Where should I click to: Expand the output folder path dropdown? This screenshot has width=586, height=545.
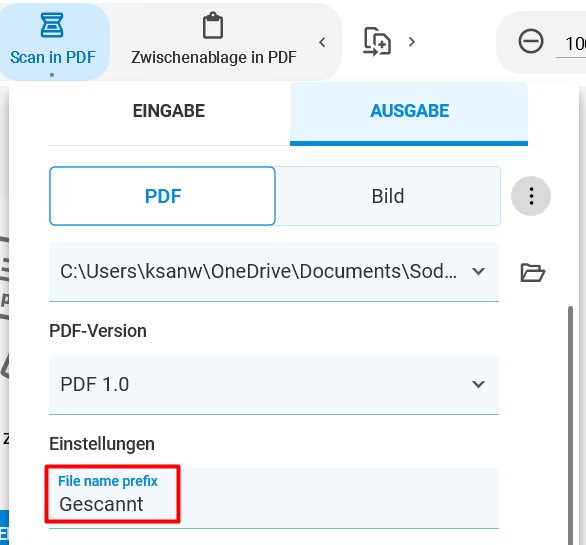click(478, 271)
